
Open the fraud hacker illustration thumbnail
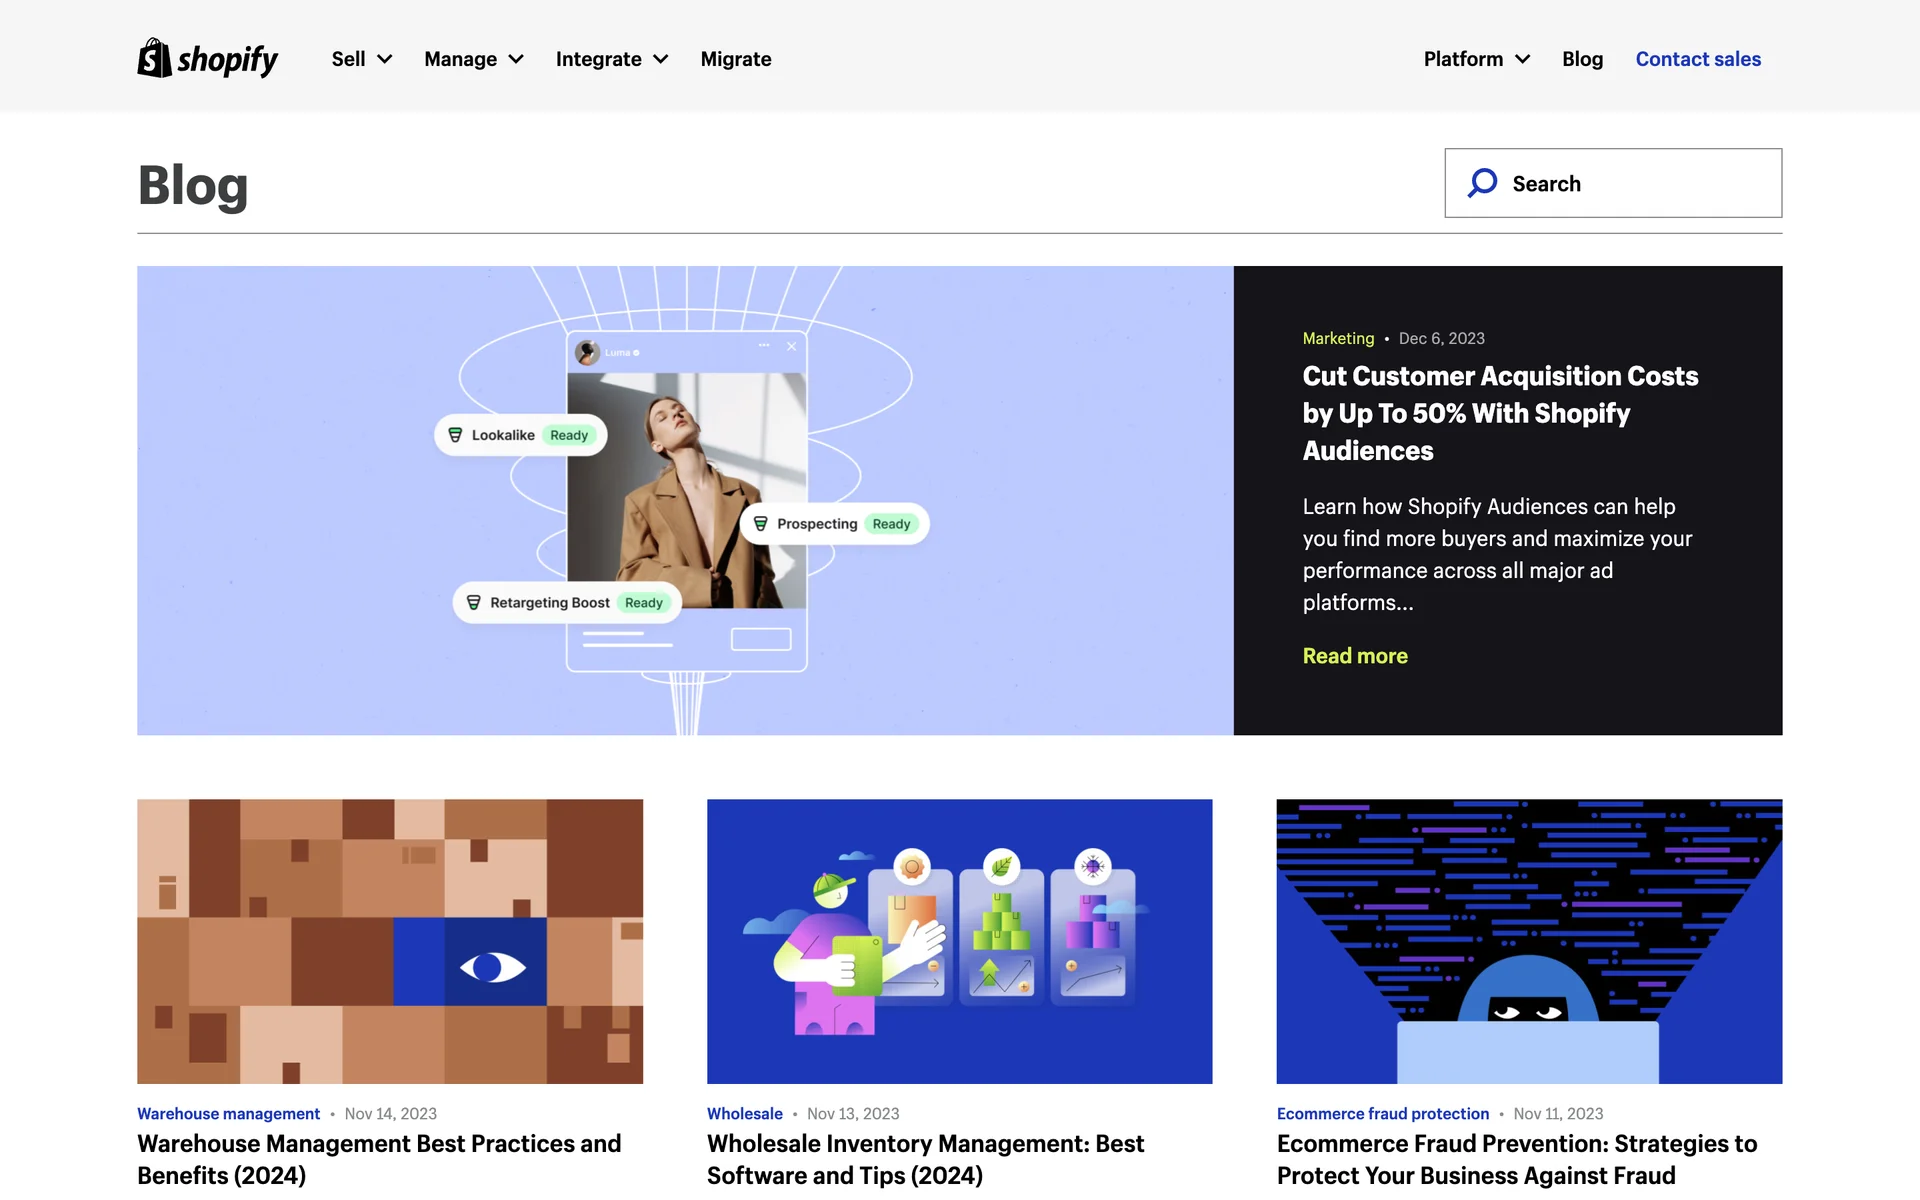point(1528,940)
